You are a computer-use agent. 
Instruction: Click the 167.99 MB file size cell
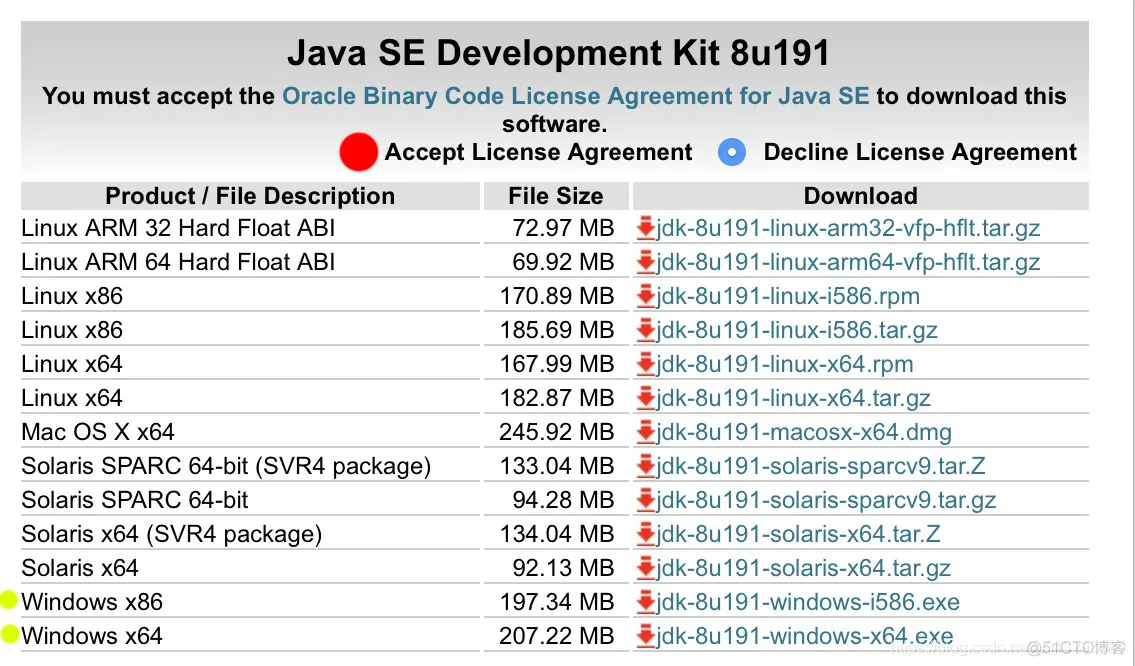tap(557, 364)
